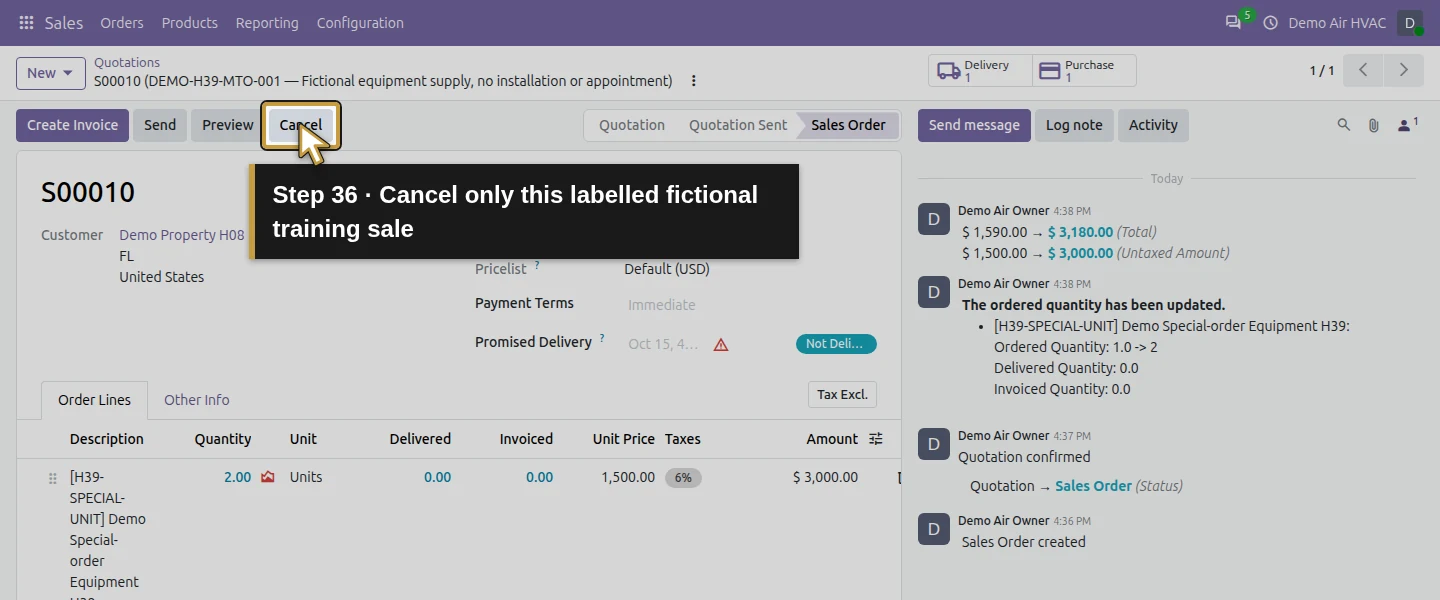Image resolution: width=1440 pixels, height=600 pixels.
Task: Click the Log note button
Action: [1074, 125]
